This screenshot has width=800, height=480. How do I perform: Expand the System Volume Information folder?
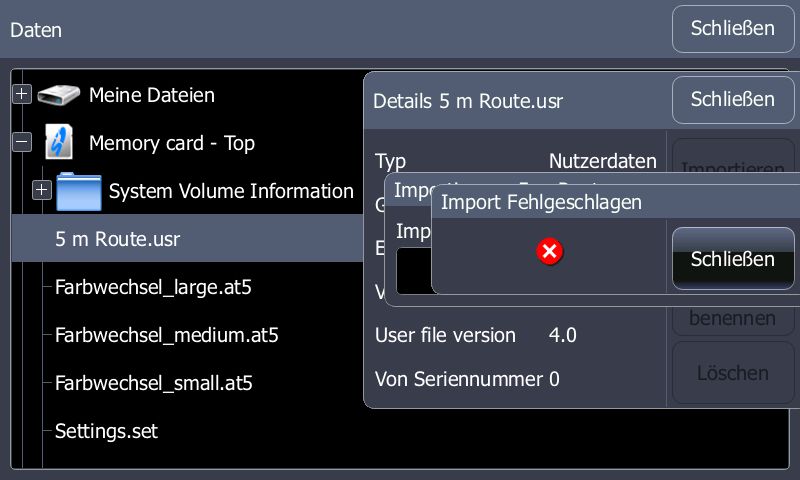[x=42, y=190]
